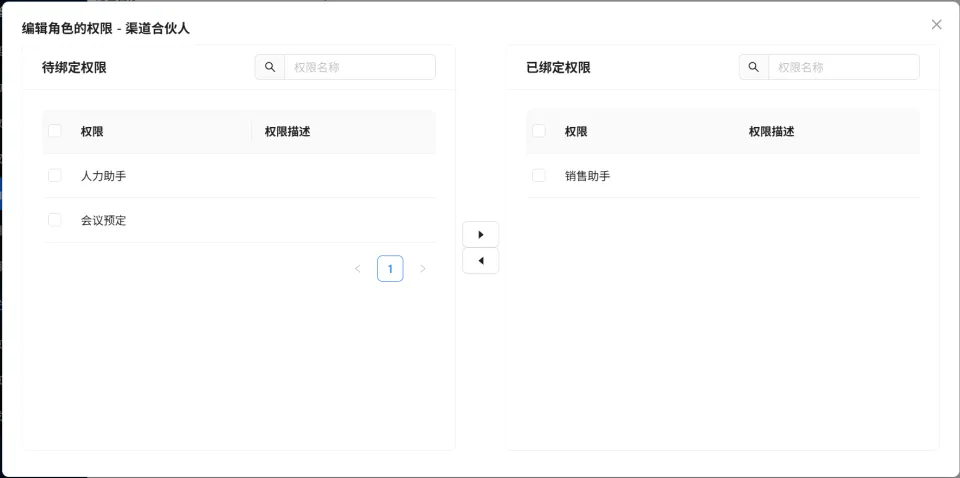Click the 权限 column header in 已绑定权限
Viewport: 960px width, 478px height.
[576, 131]
